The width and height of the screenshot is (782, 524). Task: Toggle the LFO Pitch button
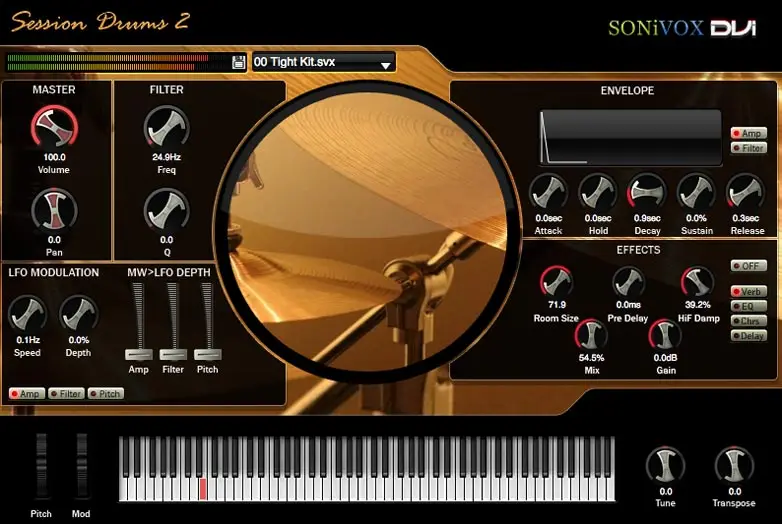click(x=106, y=394)
